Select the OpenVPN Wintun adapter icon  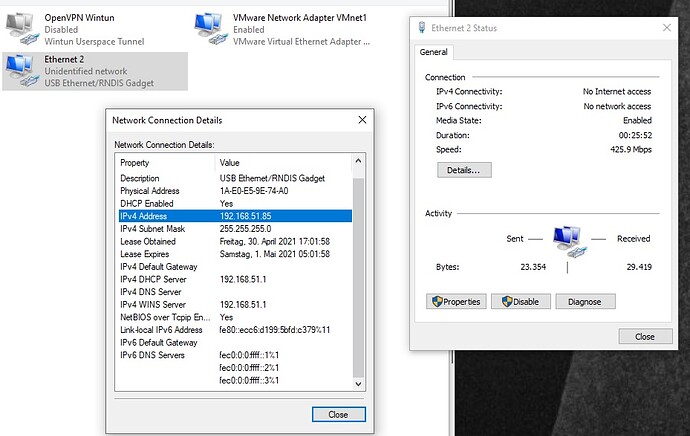pos(22,29)
